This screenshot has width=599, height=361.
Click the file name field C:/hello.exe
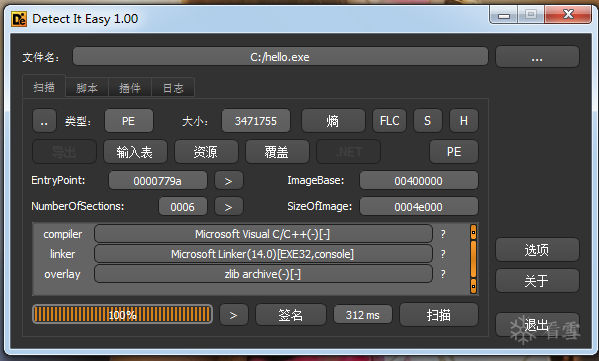click(x=280, y=57)
